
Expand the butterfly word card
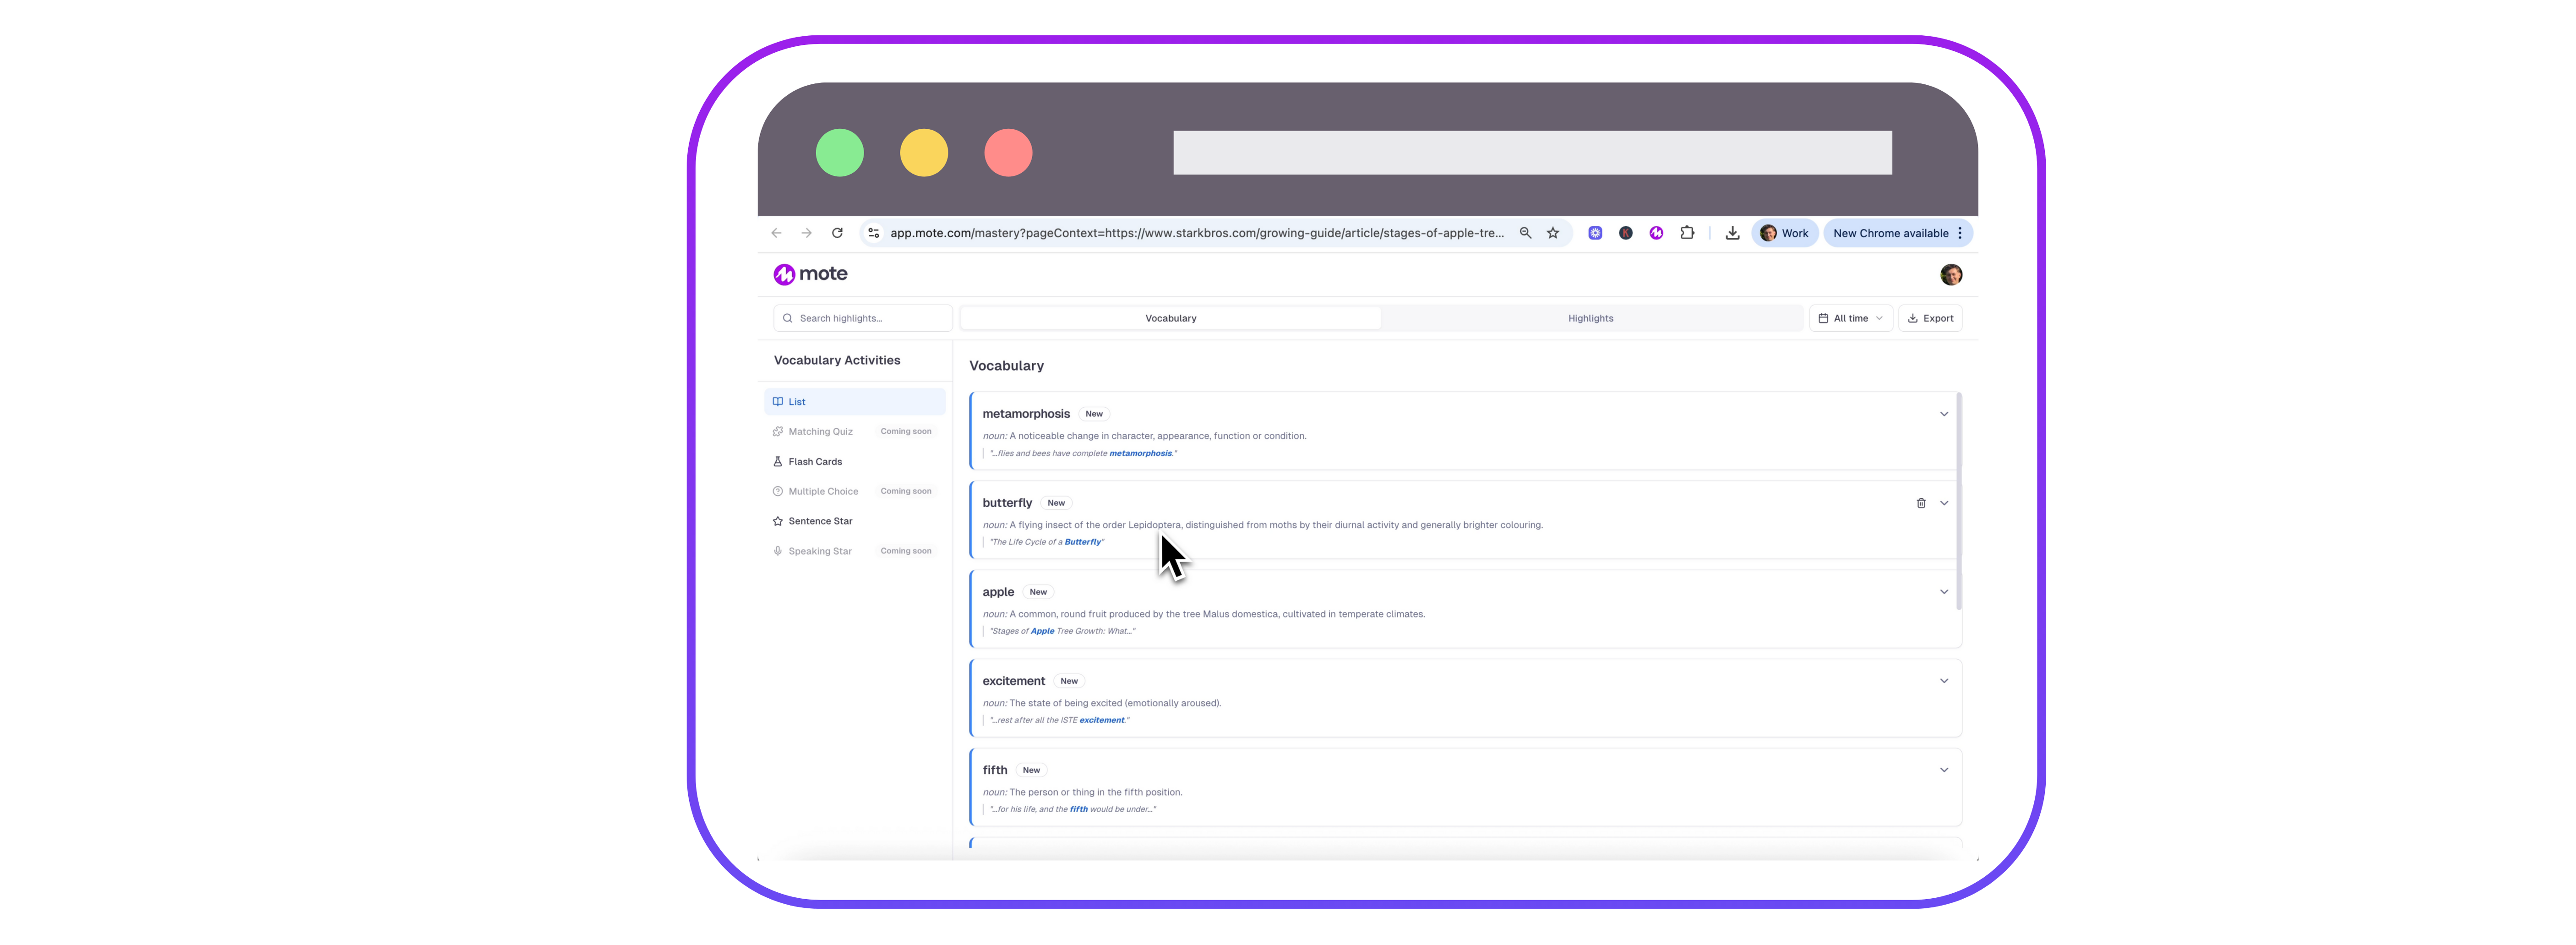point(1944,503)
